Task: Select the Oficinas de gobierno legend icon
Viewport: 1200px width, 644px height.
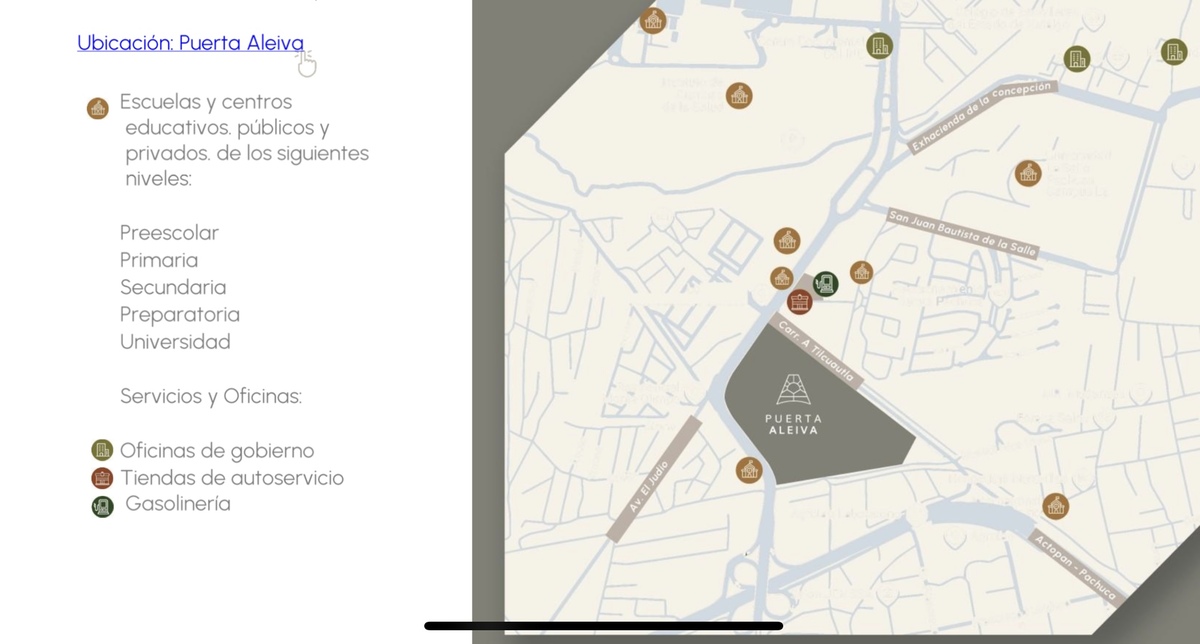Action: point(101,451)
